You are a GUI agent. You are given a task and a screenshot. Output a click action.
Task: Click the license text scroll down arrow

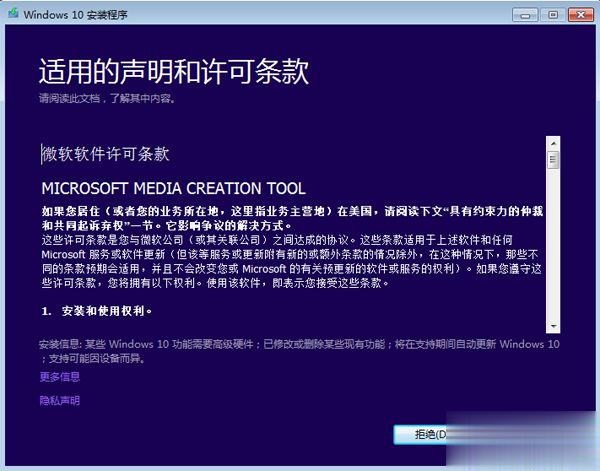click(x=553, y=326)
